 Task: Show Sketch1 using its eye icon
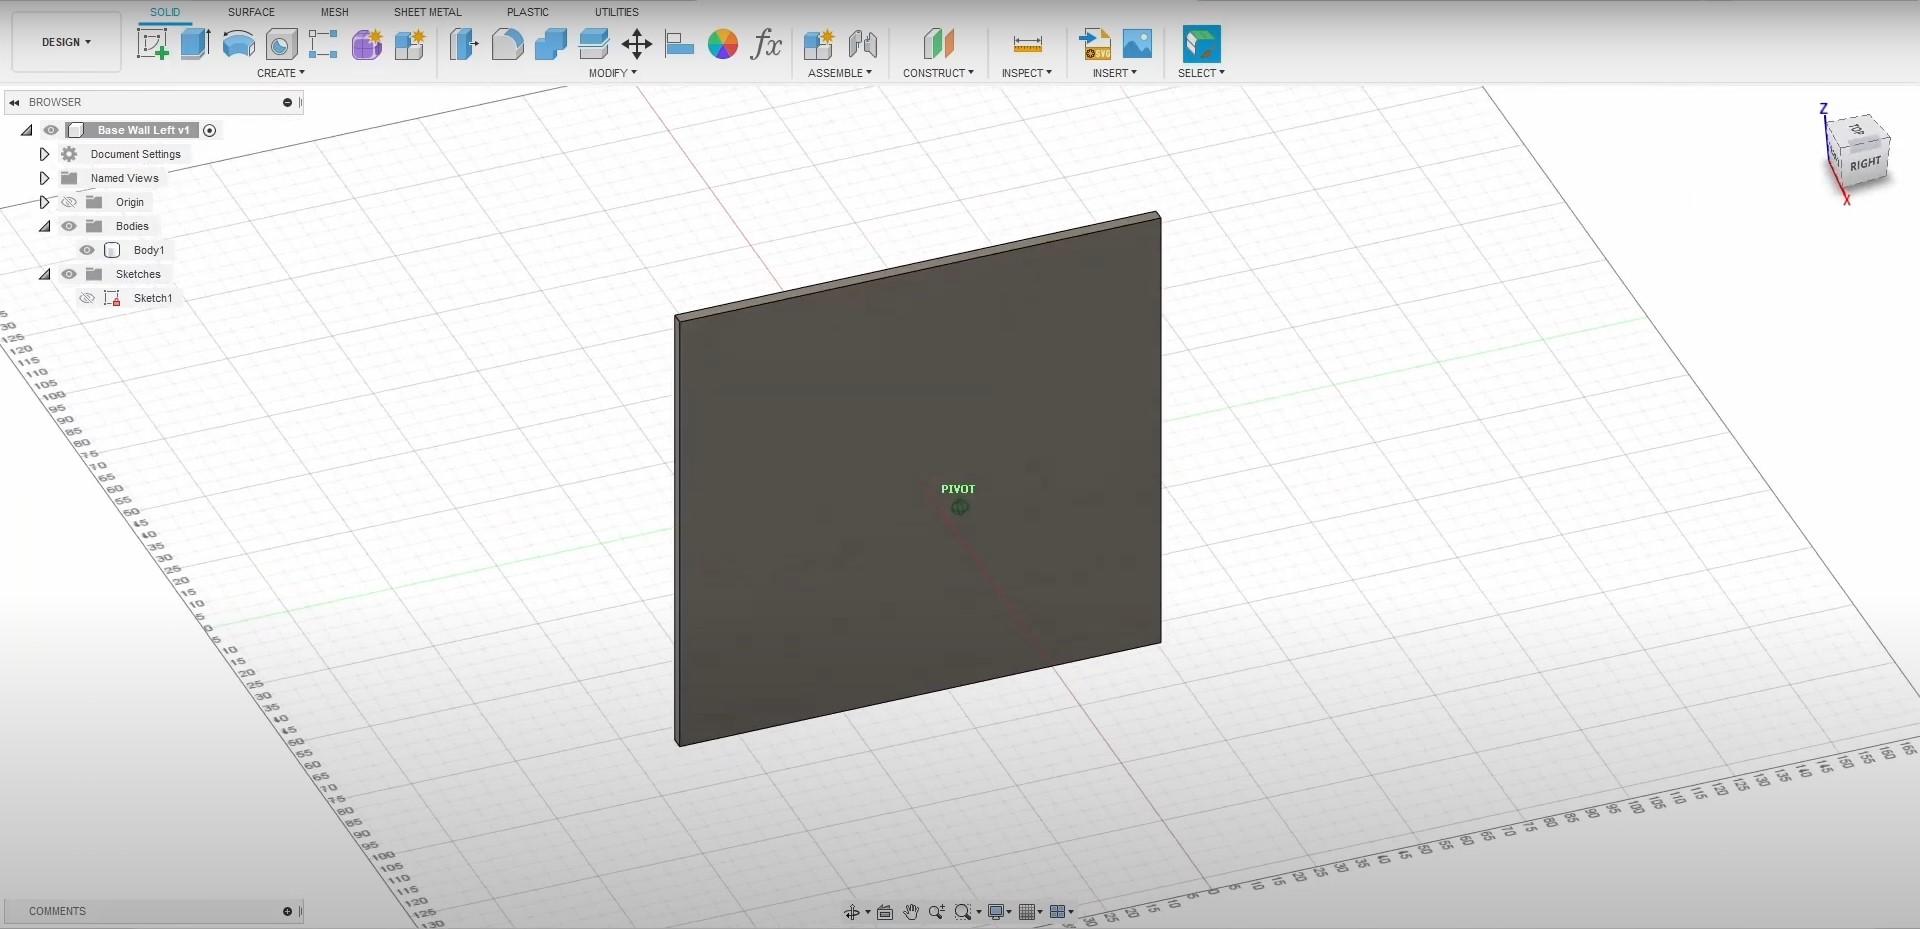[x=87, y=298]
